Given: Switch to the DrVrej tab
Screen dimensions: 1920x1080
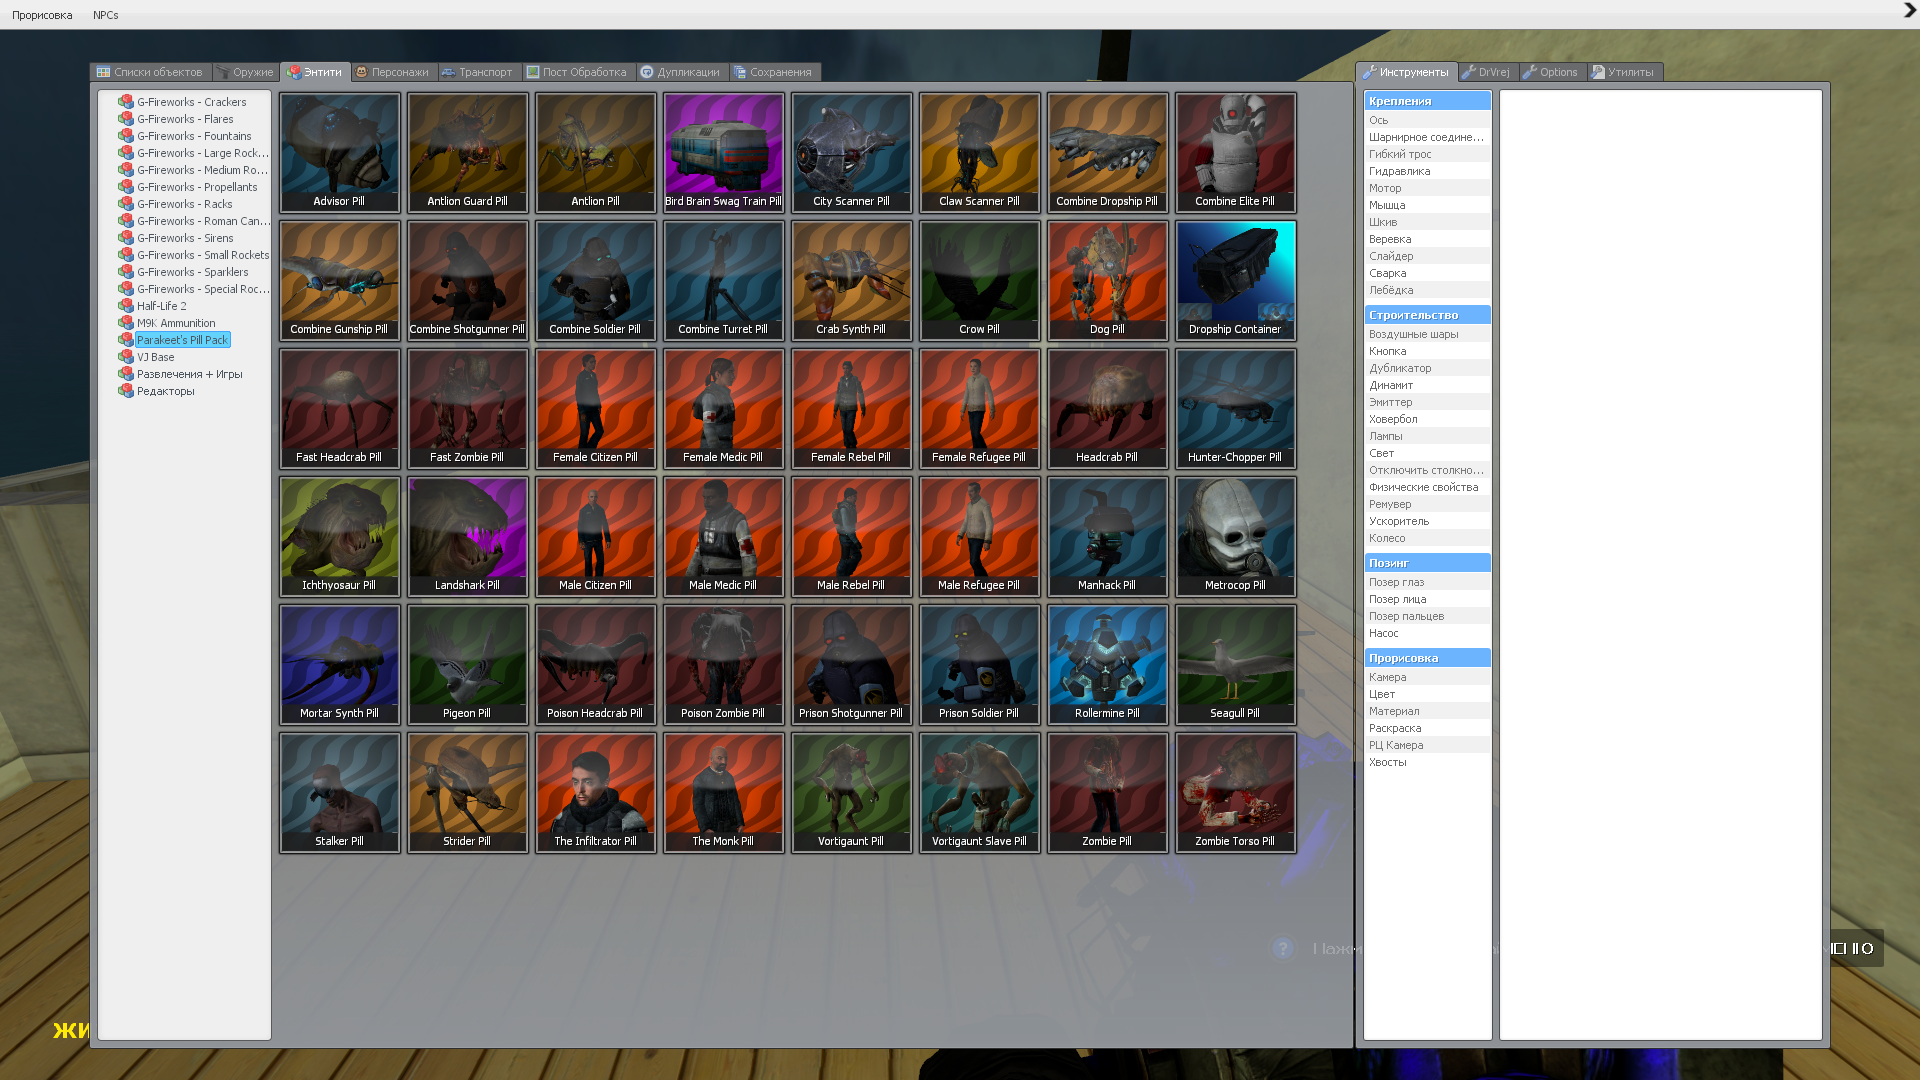Looking at the screenshot, I should click(x=1488, y=72).
